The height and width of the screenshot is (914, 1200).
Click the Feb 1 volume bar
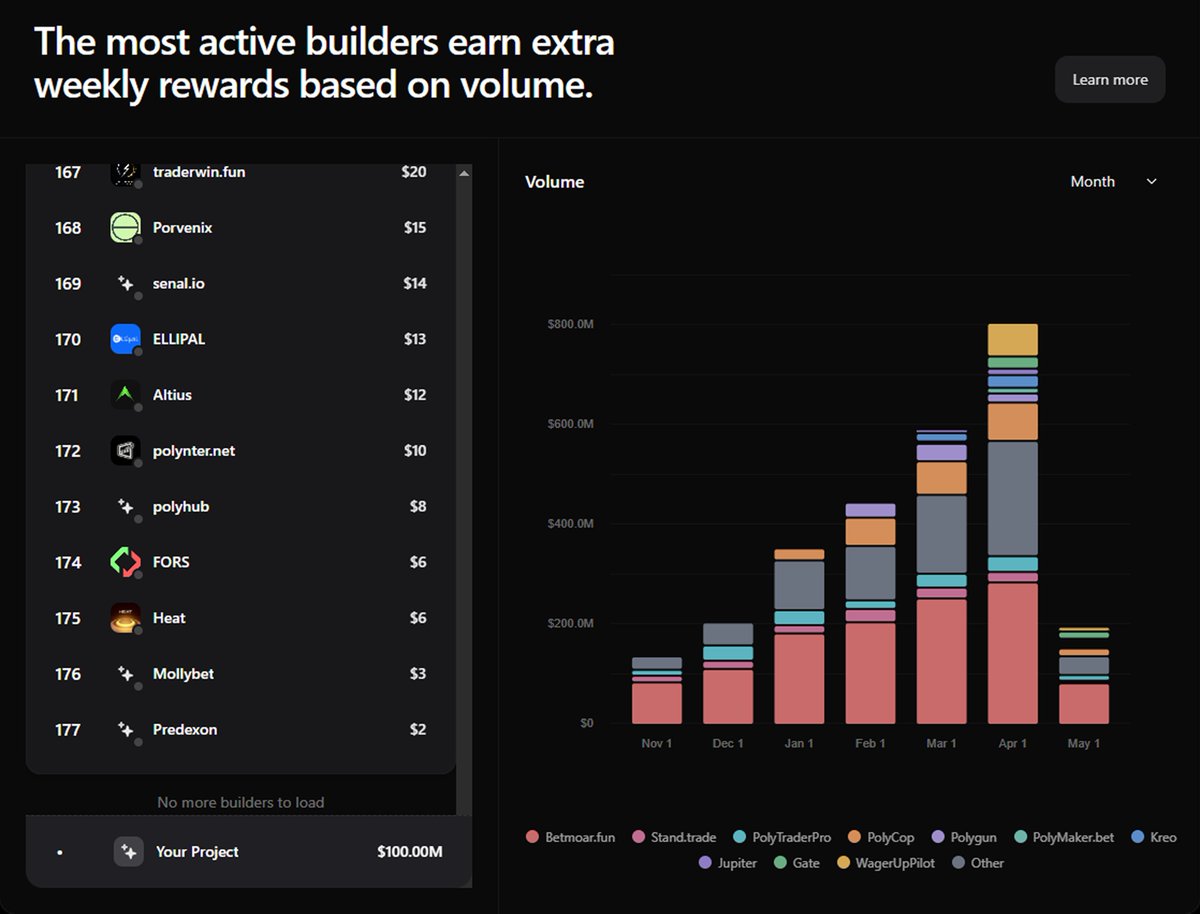click(870, 613)
